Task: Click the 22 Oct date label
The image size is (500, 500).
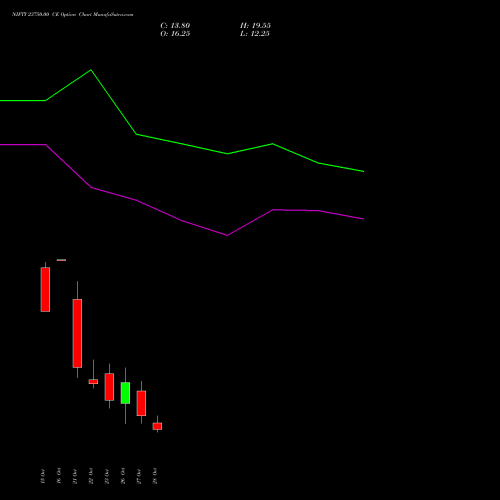Action: [91, 476]
